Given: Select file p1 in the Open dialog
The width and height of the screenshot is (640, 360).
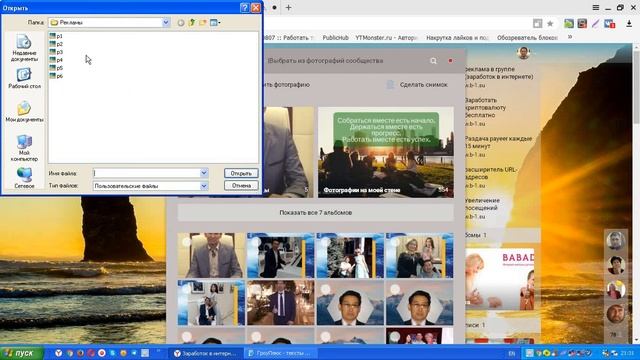Looking at the screenshot, I should 56,36.
